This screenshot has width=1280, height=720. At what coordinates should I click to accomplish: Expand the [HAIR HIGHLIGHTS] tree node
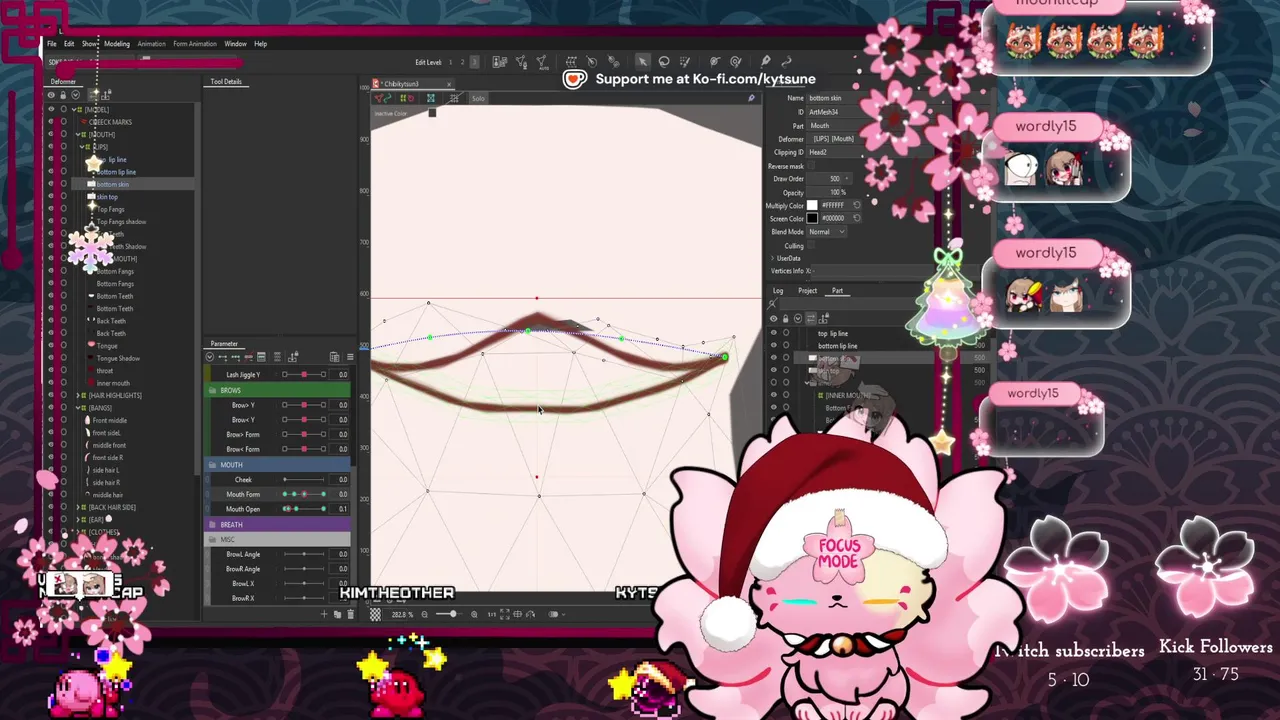[80, 395]
